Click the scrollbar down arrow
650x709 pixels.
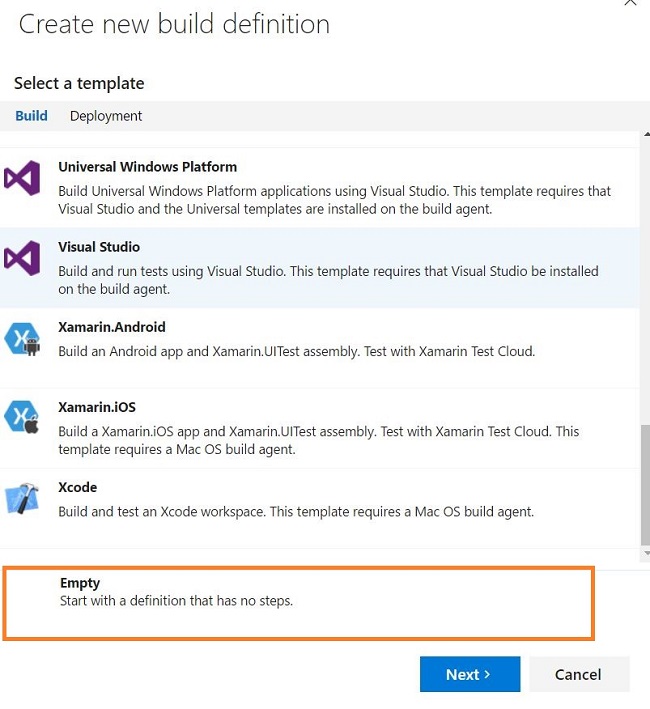tap(645, 553)
